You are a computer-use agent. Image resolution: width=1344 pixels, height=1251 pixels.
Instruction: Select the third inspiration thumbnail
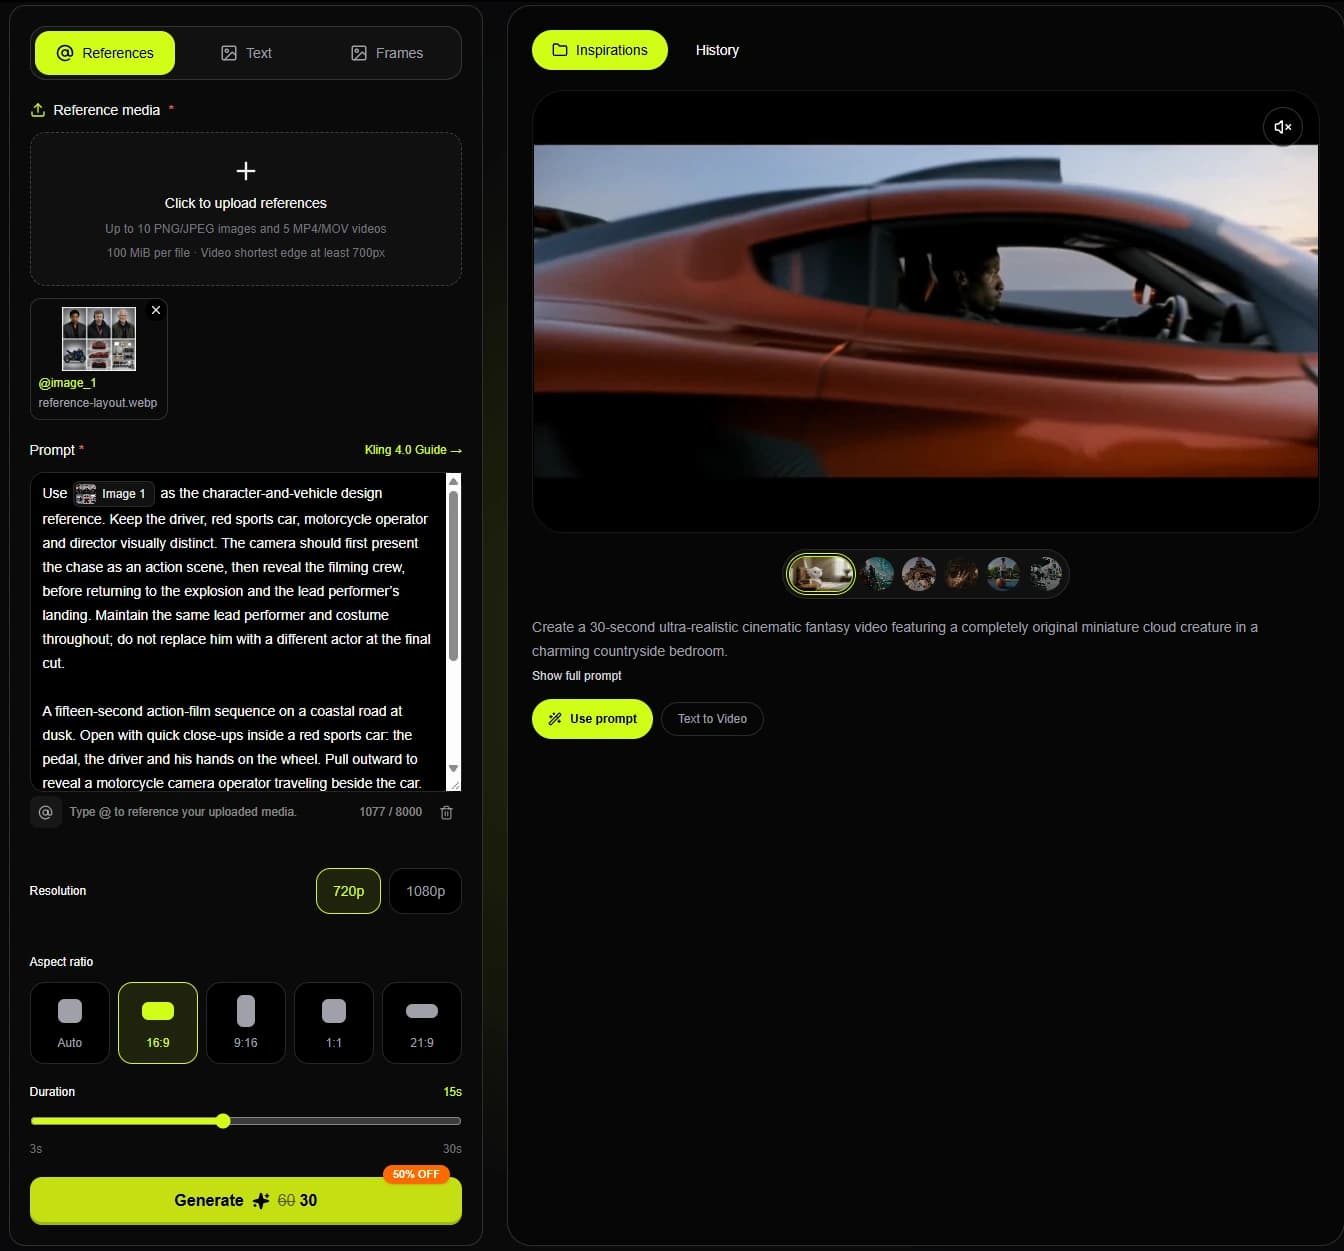919,574
